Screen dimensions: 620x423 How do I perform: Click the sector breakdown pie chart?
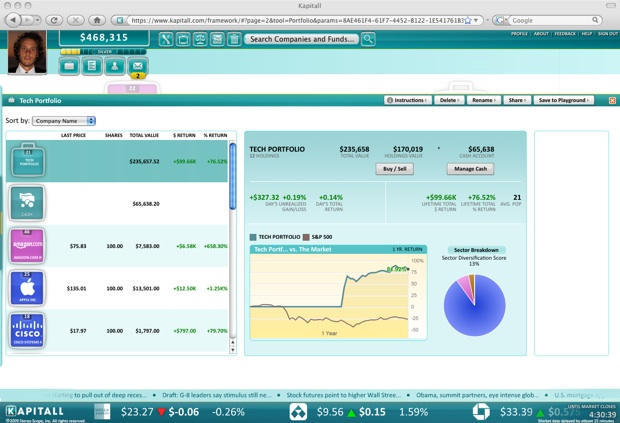[474, 305]
